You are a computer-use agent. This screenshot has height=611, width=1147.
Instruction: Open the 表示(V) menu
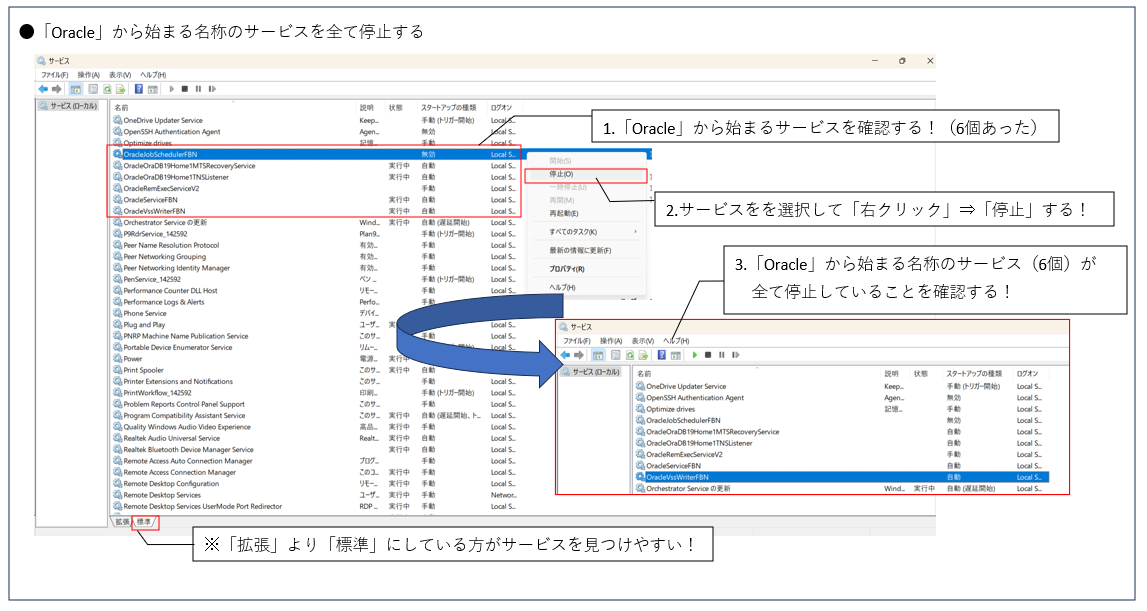tap(121, 73)
